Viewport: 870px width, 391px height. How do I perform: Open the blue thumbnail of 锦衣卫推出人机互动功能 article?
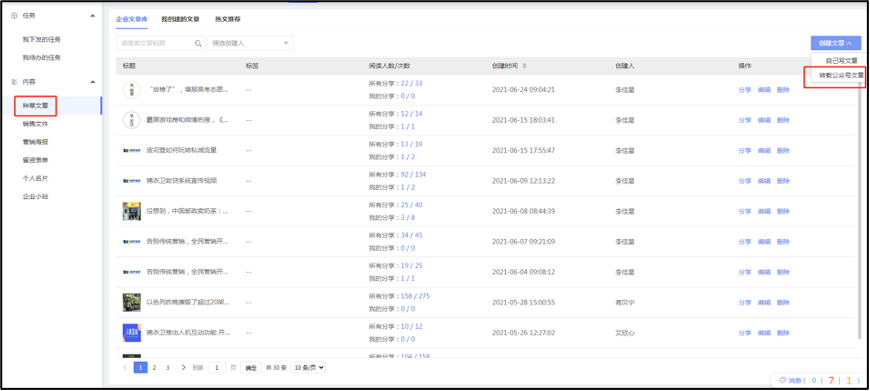click(131, 333)
